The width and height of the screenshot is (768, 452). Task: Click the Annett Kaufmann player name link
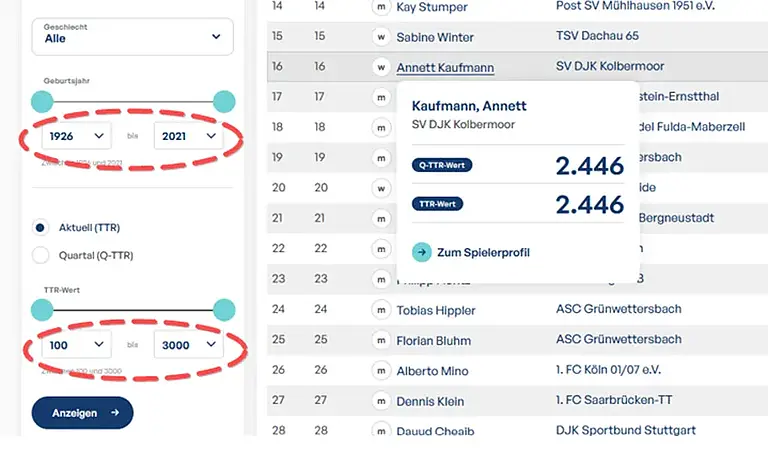[x=445, y=68]
